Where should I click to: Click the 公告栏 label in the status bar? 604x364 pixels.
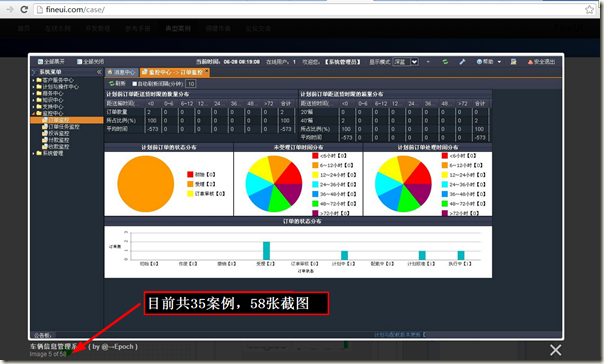coord(42,335)
